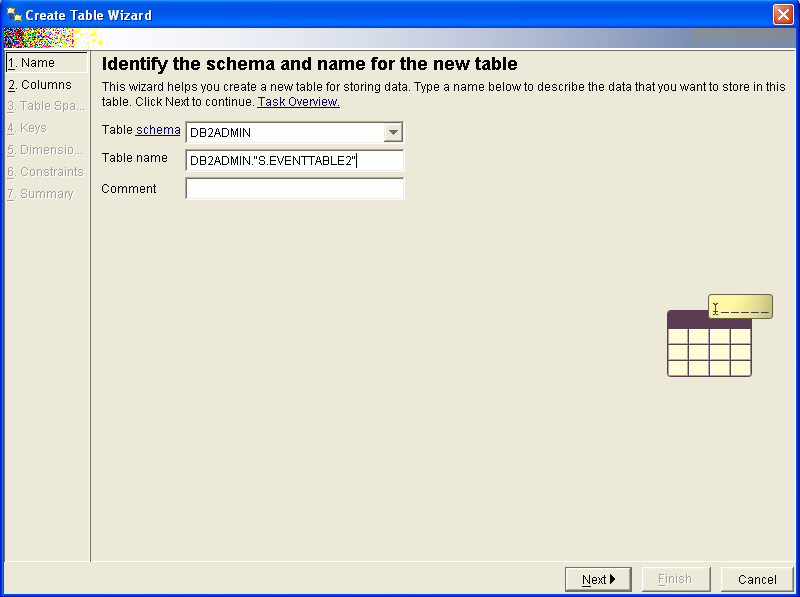Open the 3. Table Spa... step
Image resolution: width=800 pixels, height=597 pixels.
46,106
